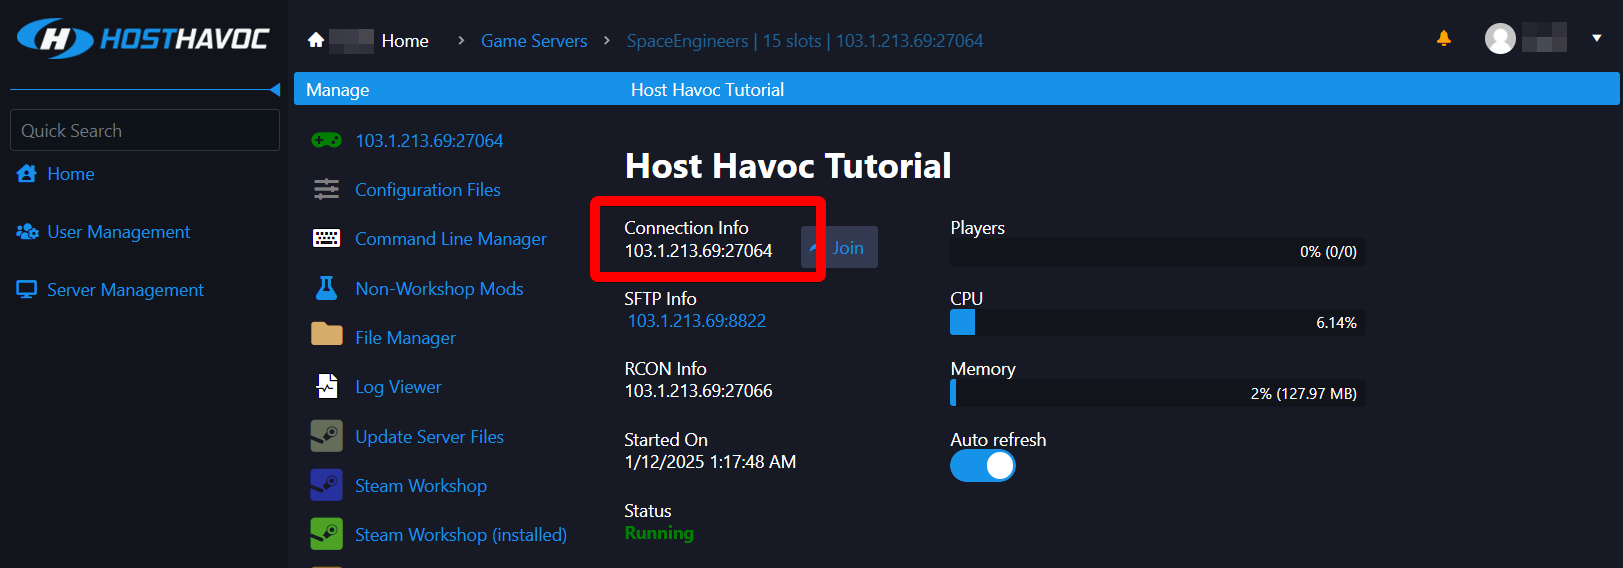Click the Server Management monitor icon
The height and width of the screenshot is (568, 1623).
[x=27, y=290]
